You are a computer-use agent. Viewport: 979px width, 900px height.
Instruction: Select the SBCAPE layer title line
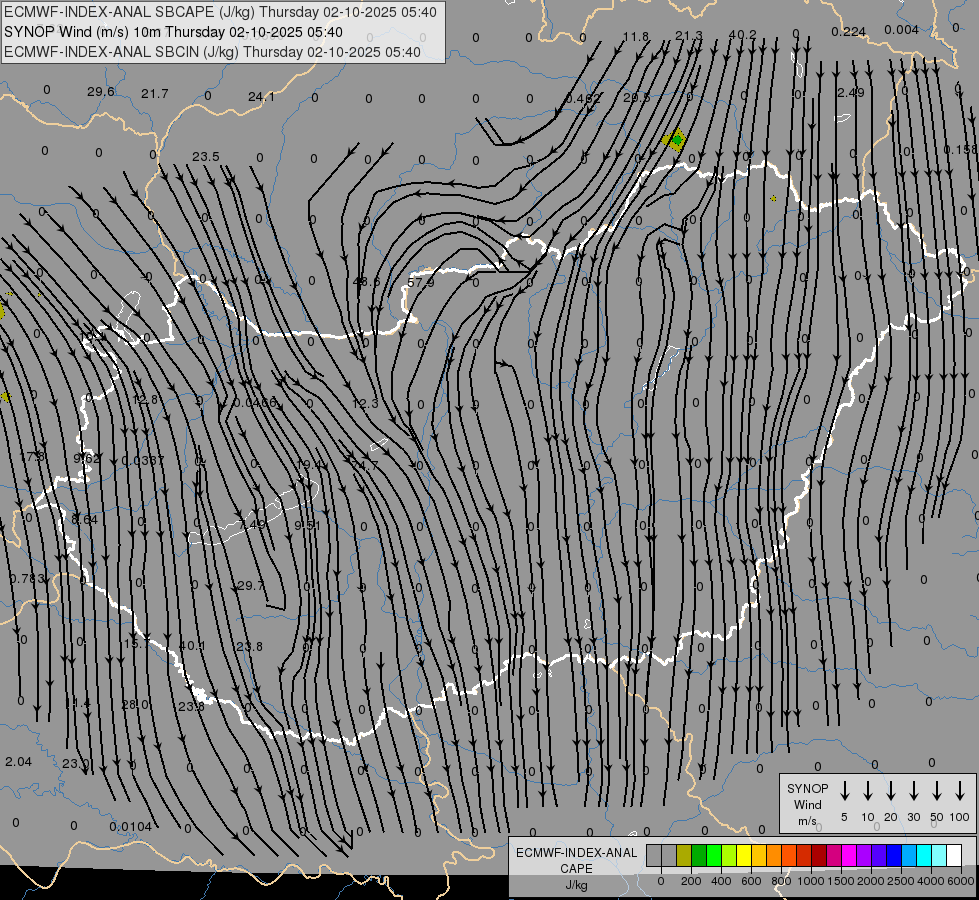pyautogui.click(x=221, y=12)
